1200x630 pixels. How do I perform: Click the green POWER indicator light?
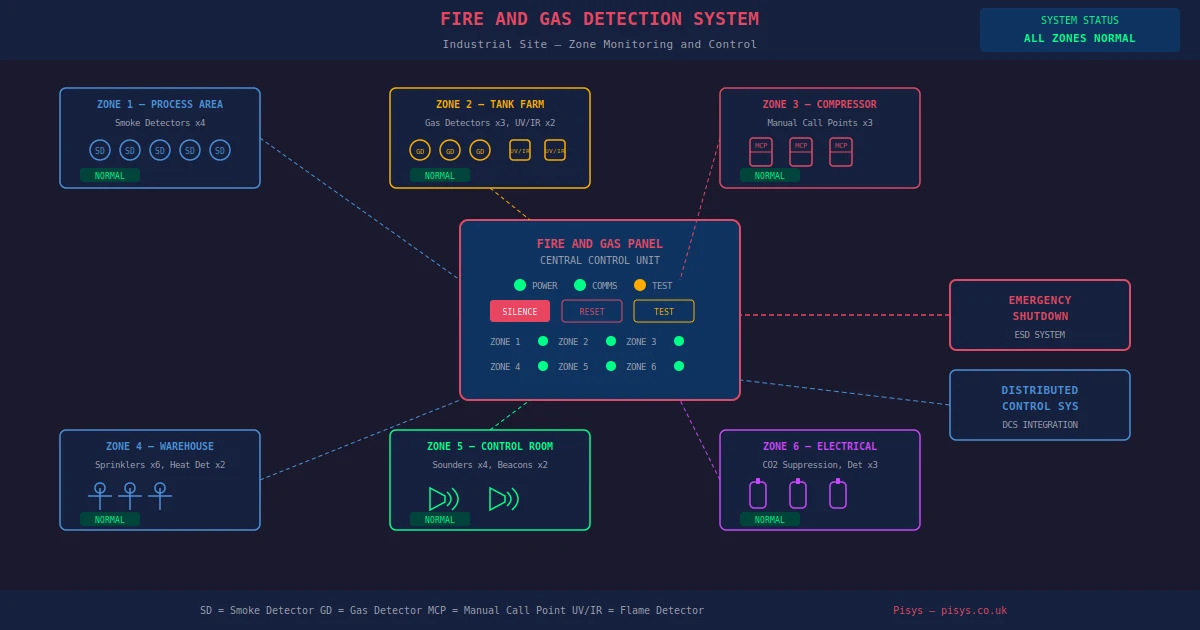pos(520,285)
